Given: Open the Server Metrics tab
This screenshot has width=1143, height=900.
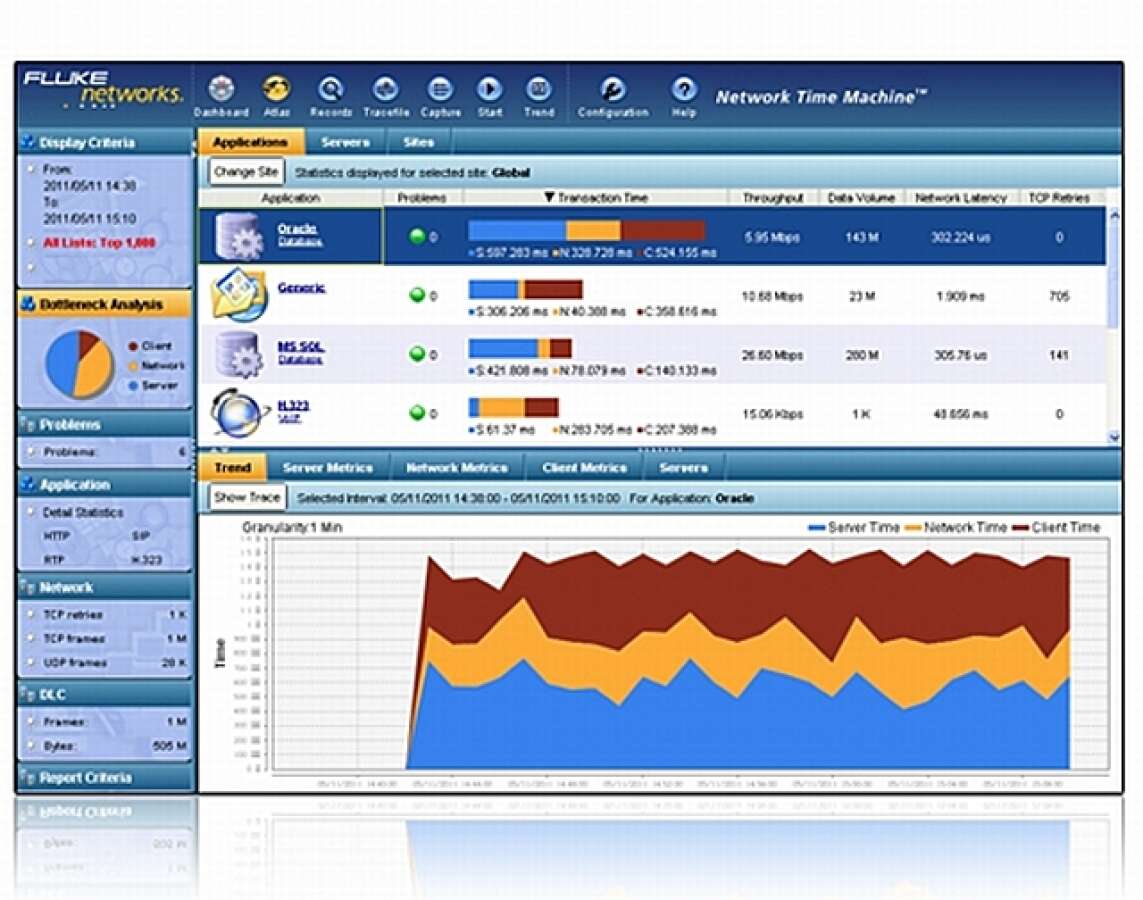Looking at the screenshot, I should 327,468.
